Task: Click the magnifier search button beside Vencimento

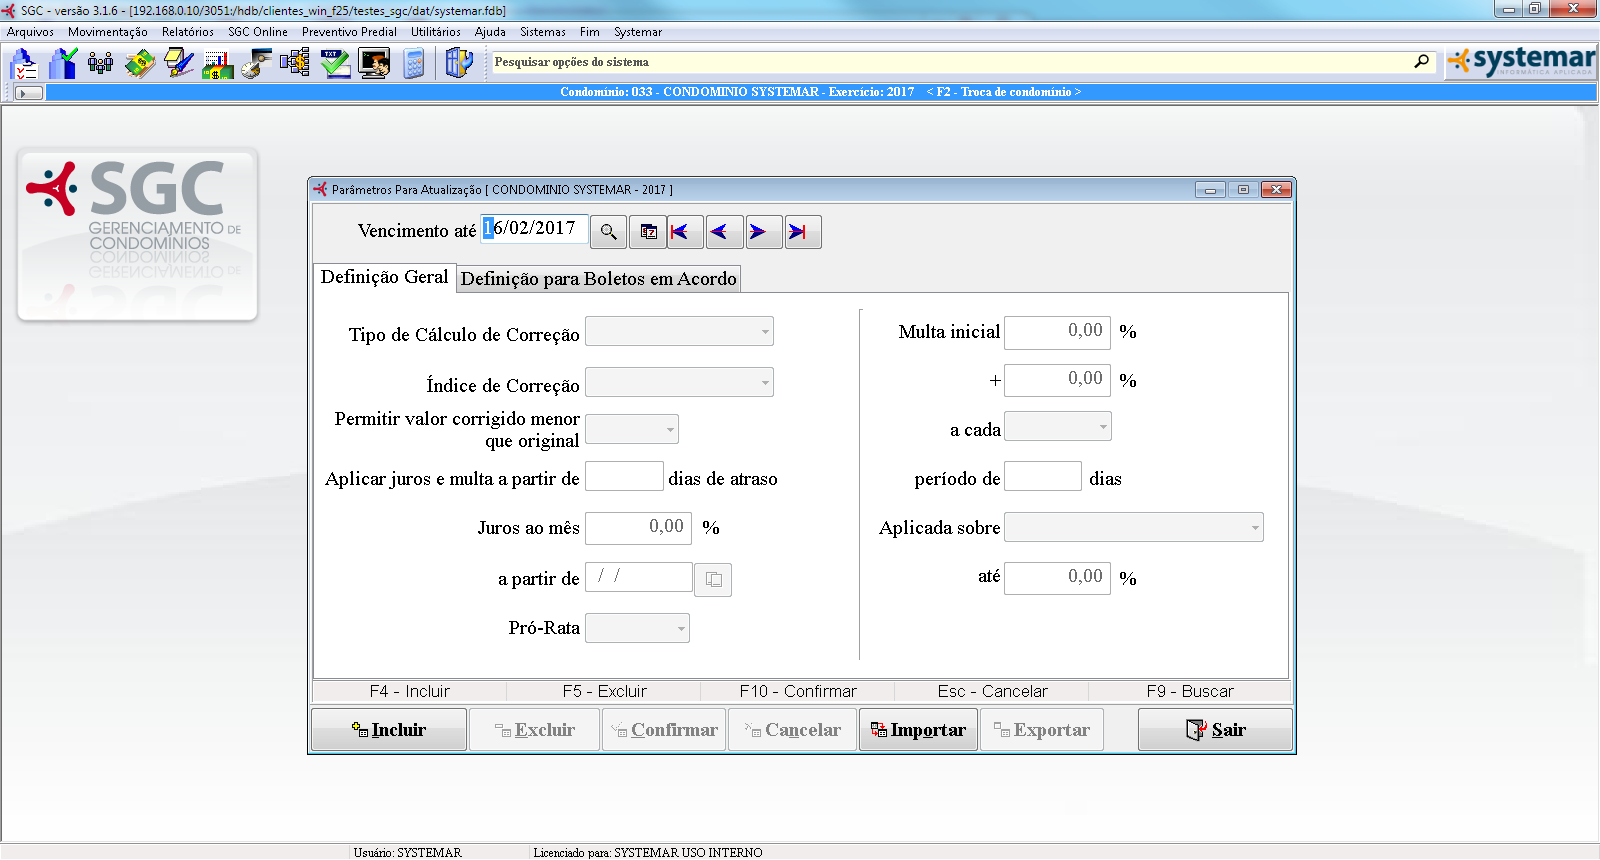Action: click(x=608, y=232)
